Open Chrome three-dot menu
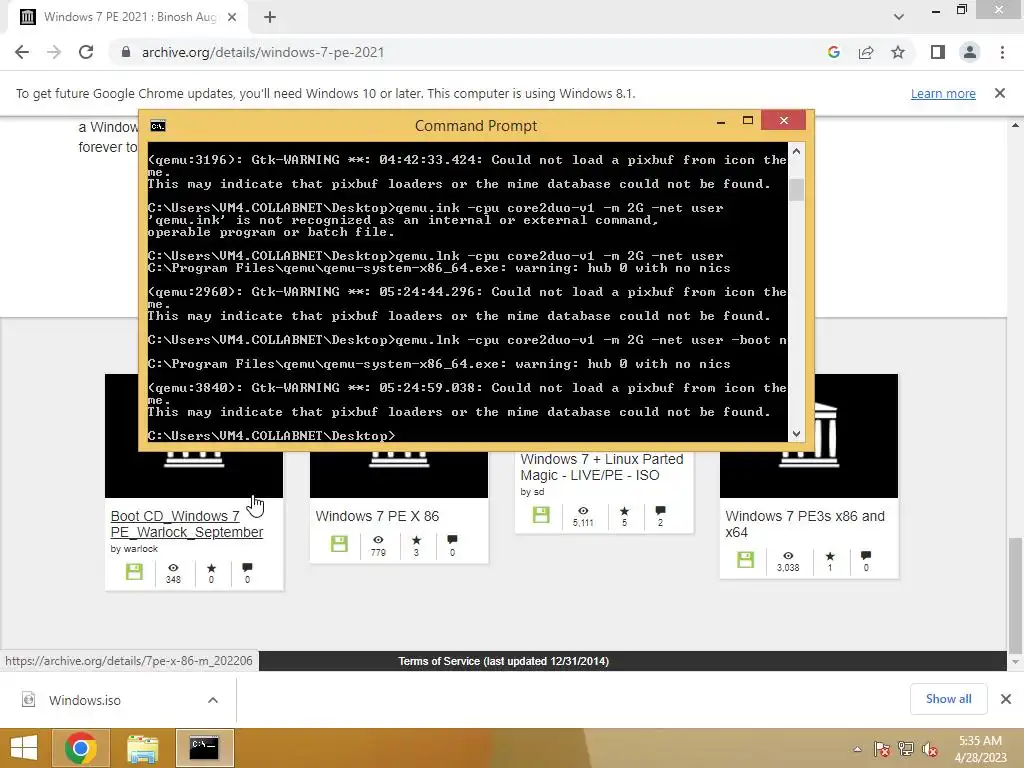The height and width of the screenshot is (768, 1024). tap(1002, 52)
